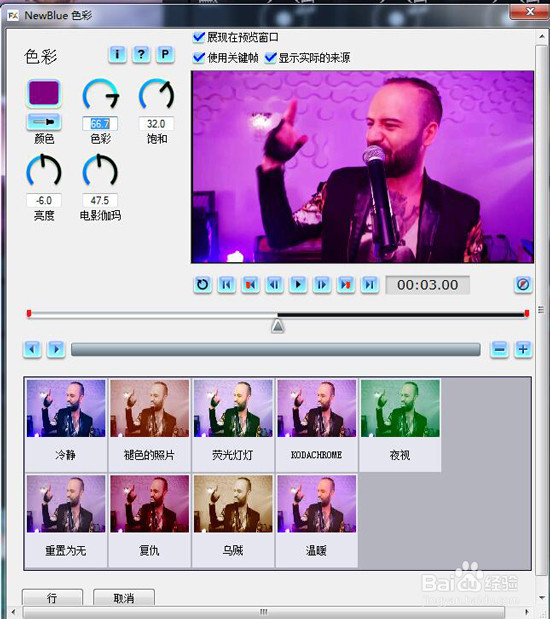Toggle 显示实际的来源 checkbox
This screenshot has width=550, height=619.
pyautogui.click(x=270, y=58)
